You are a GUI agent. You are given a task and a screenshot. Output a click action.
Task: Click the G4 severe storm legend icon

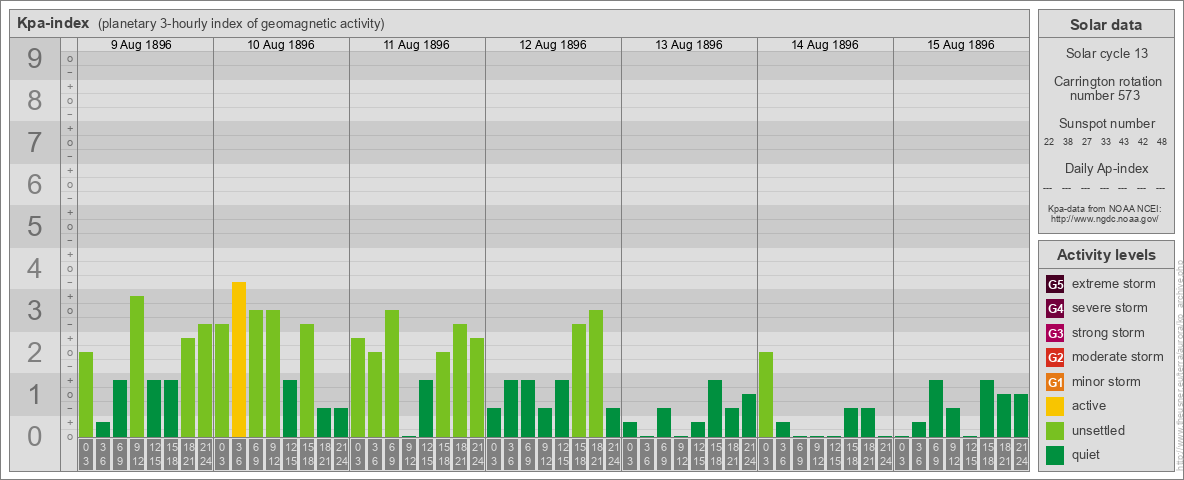(1055, 309)
